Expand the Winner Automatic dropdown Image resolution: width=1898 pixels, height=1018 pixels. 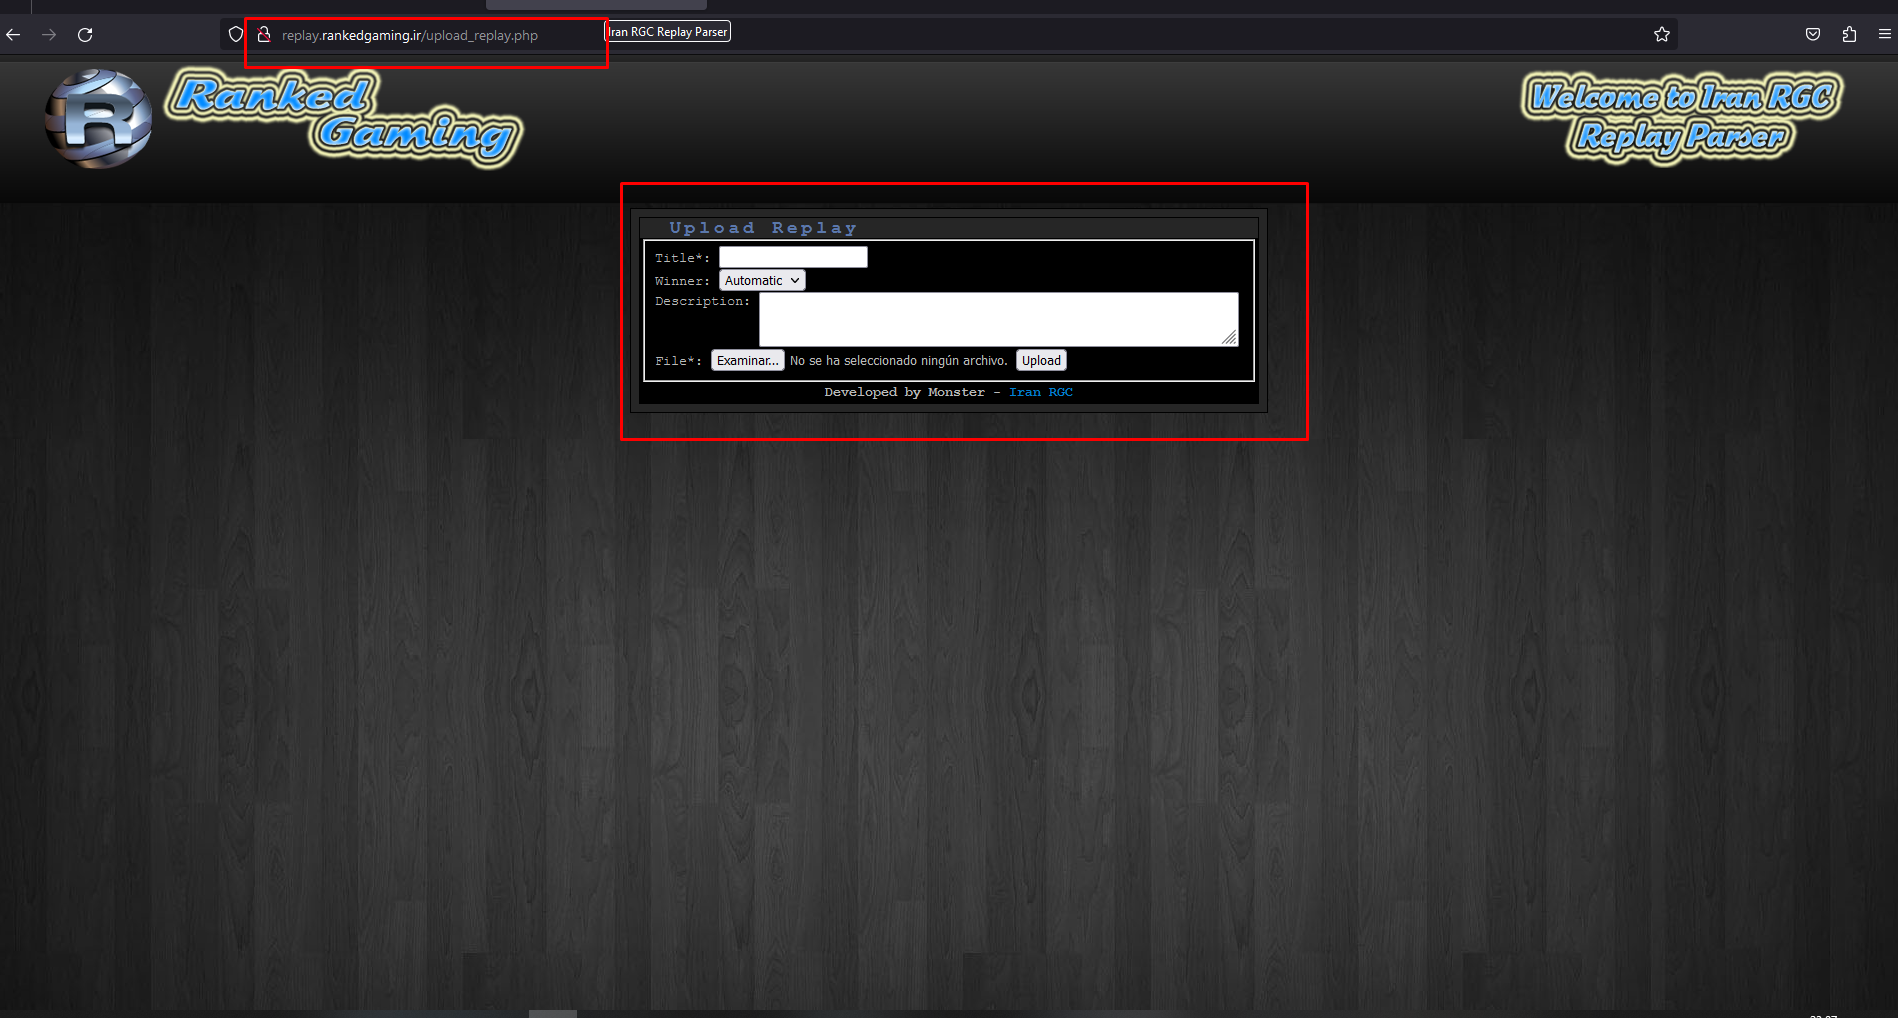pos(762,281)
